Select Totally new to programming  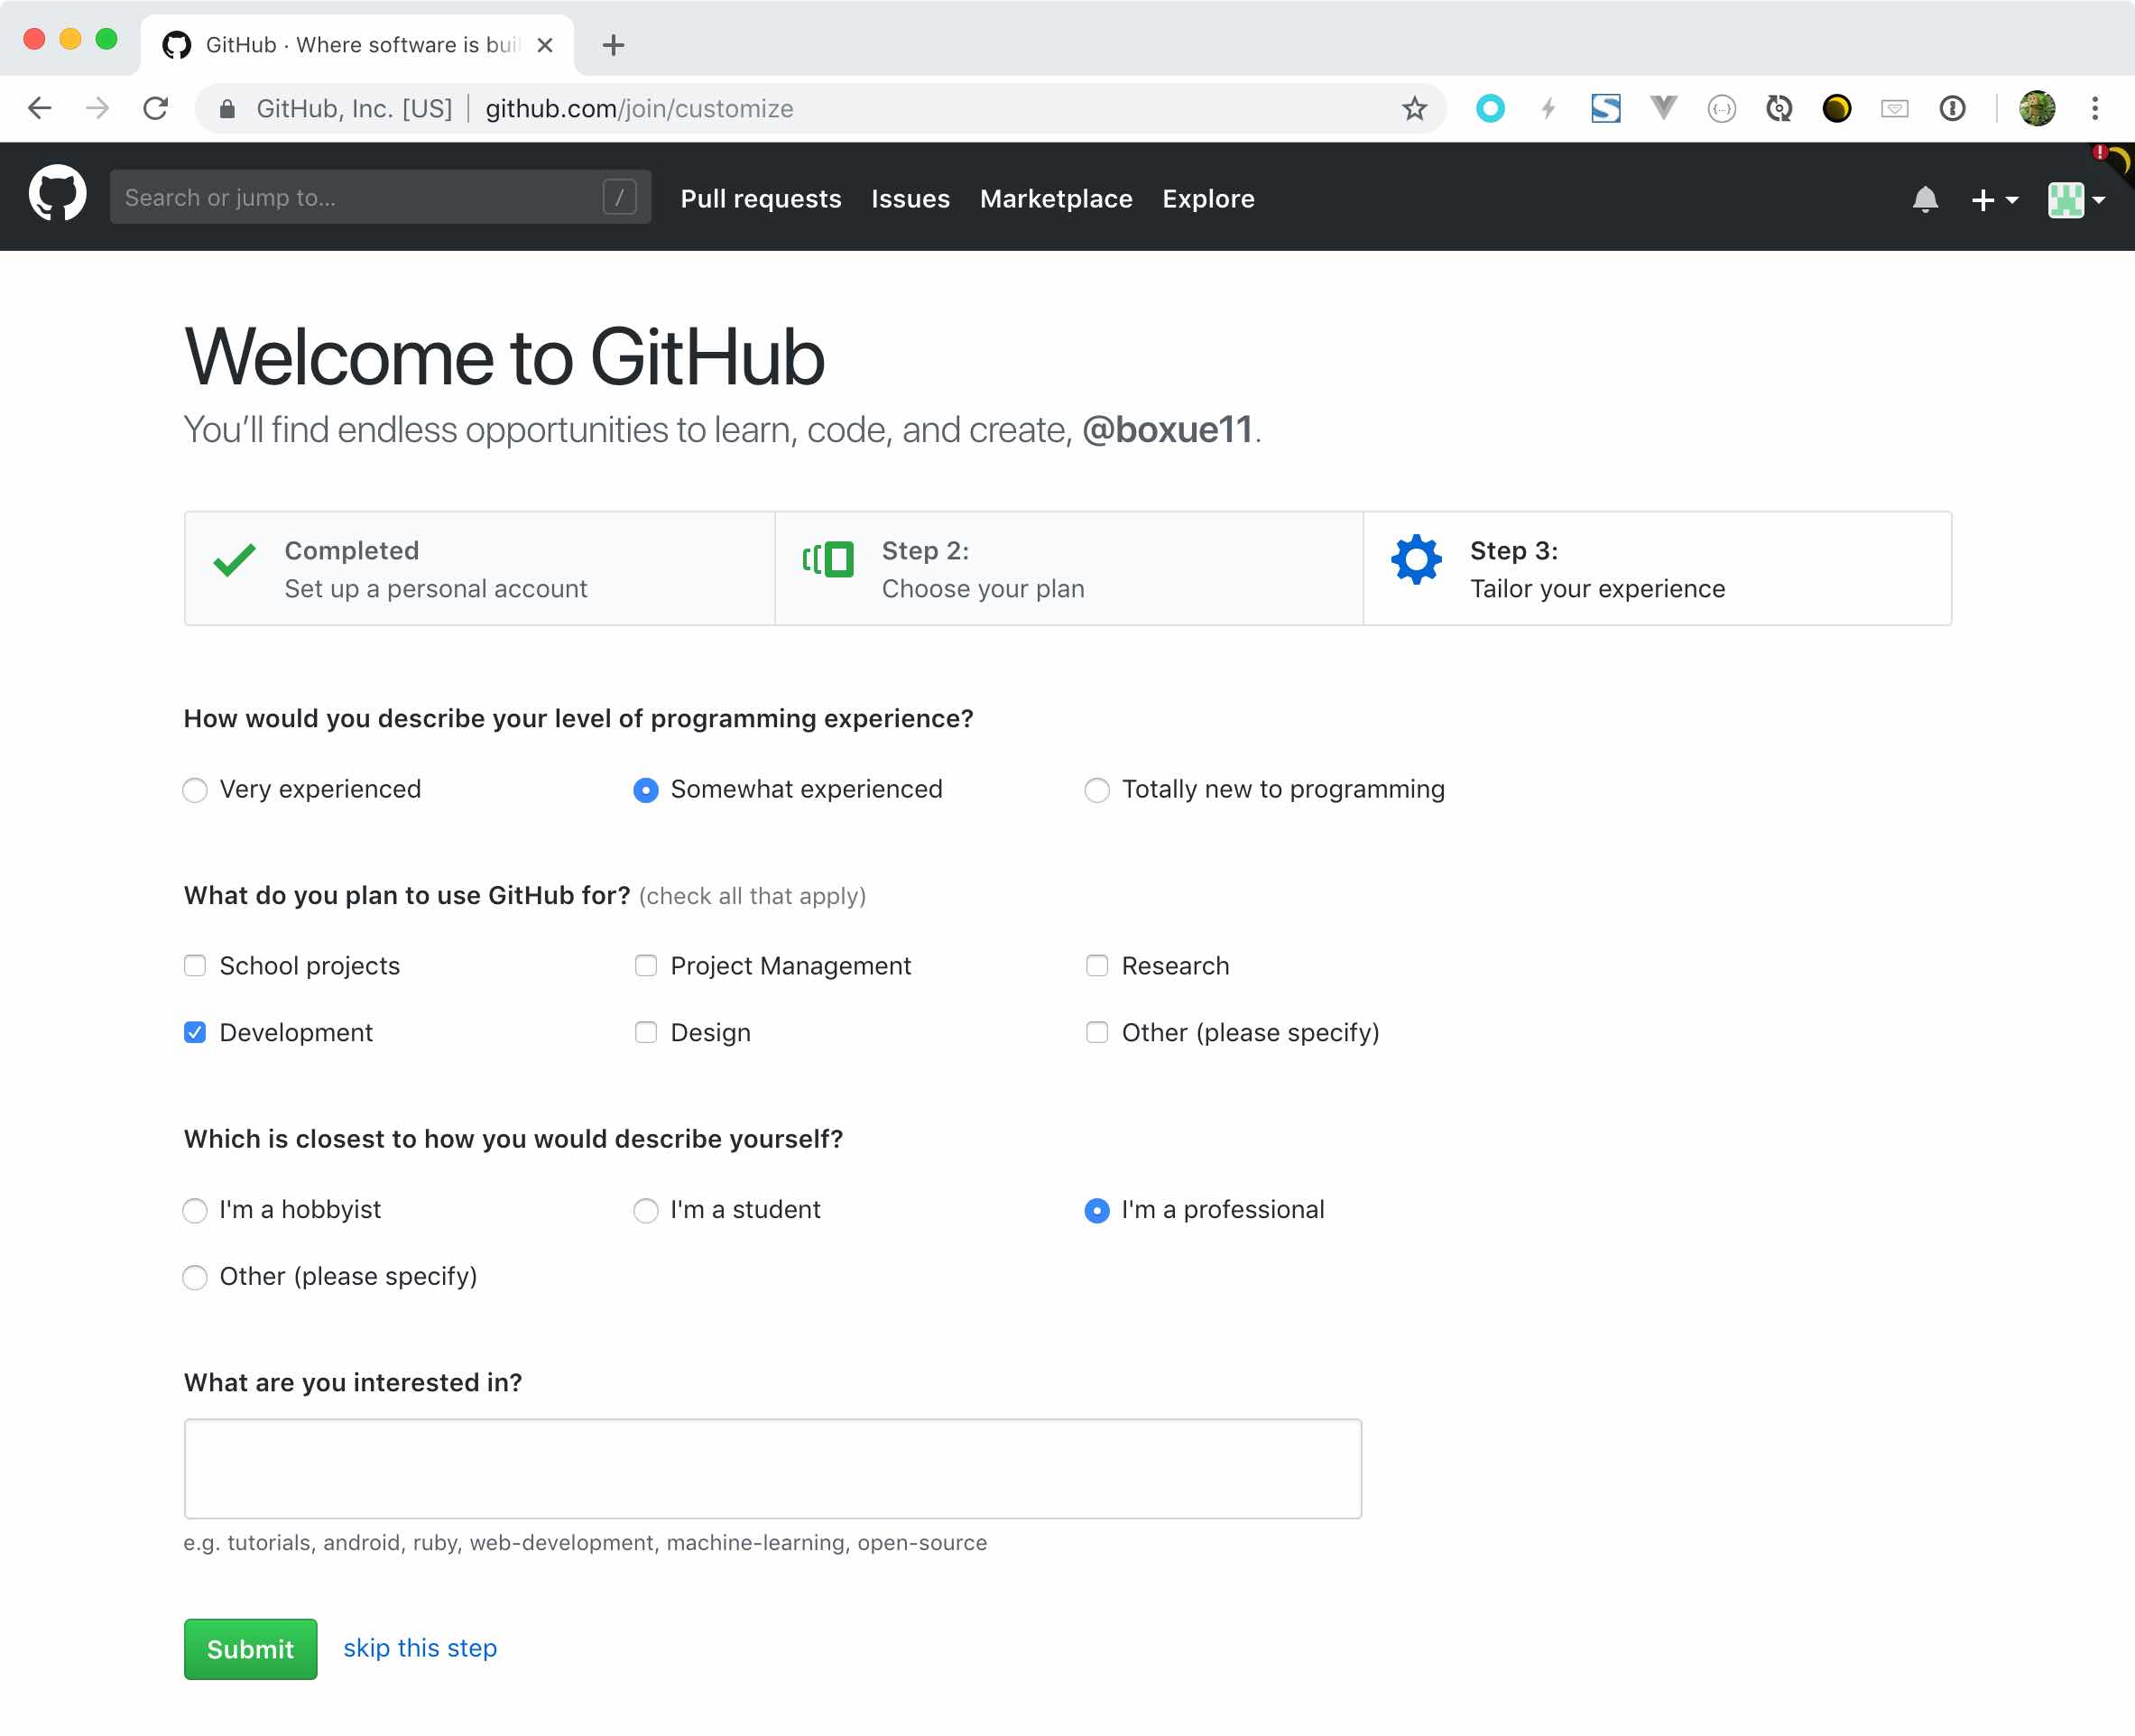(1097, 790)
